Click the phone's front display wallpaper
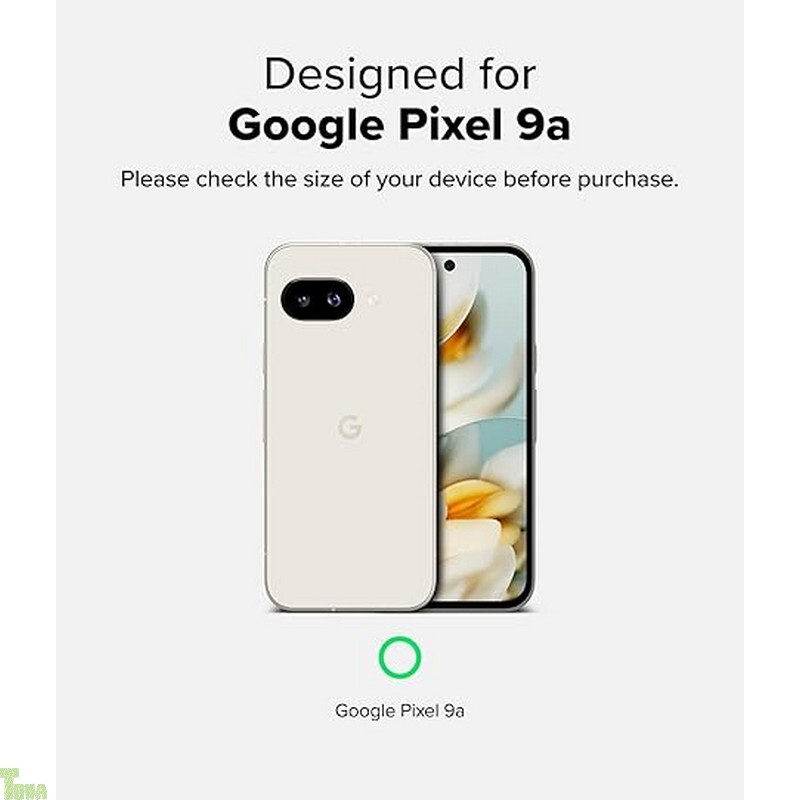 point(482,428)
